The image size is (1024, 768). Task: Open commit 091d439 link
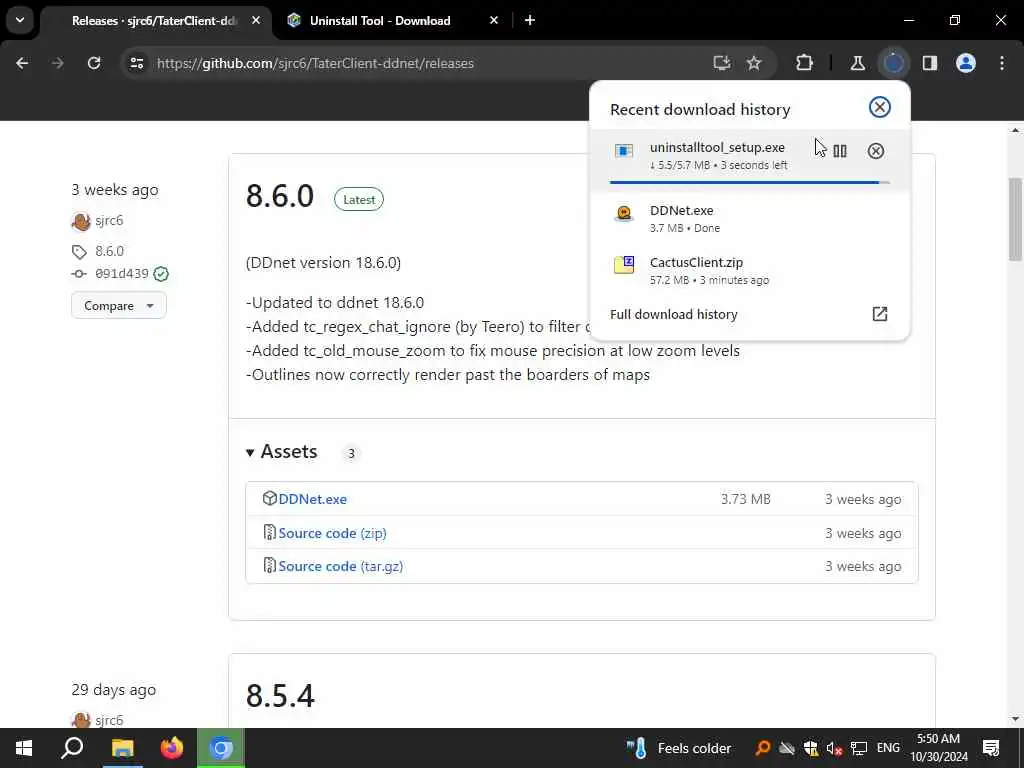[121, 274]
